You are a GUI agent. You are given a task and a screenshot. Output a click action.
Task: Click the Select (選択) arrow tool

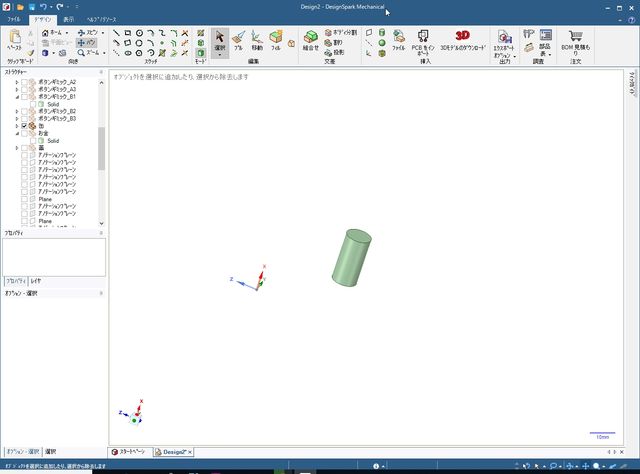[220, 37]
